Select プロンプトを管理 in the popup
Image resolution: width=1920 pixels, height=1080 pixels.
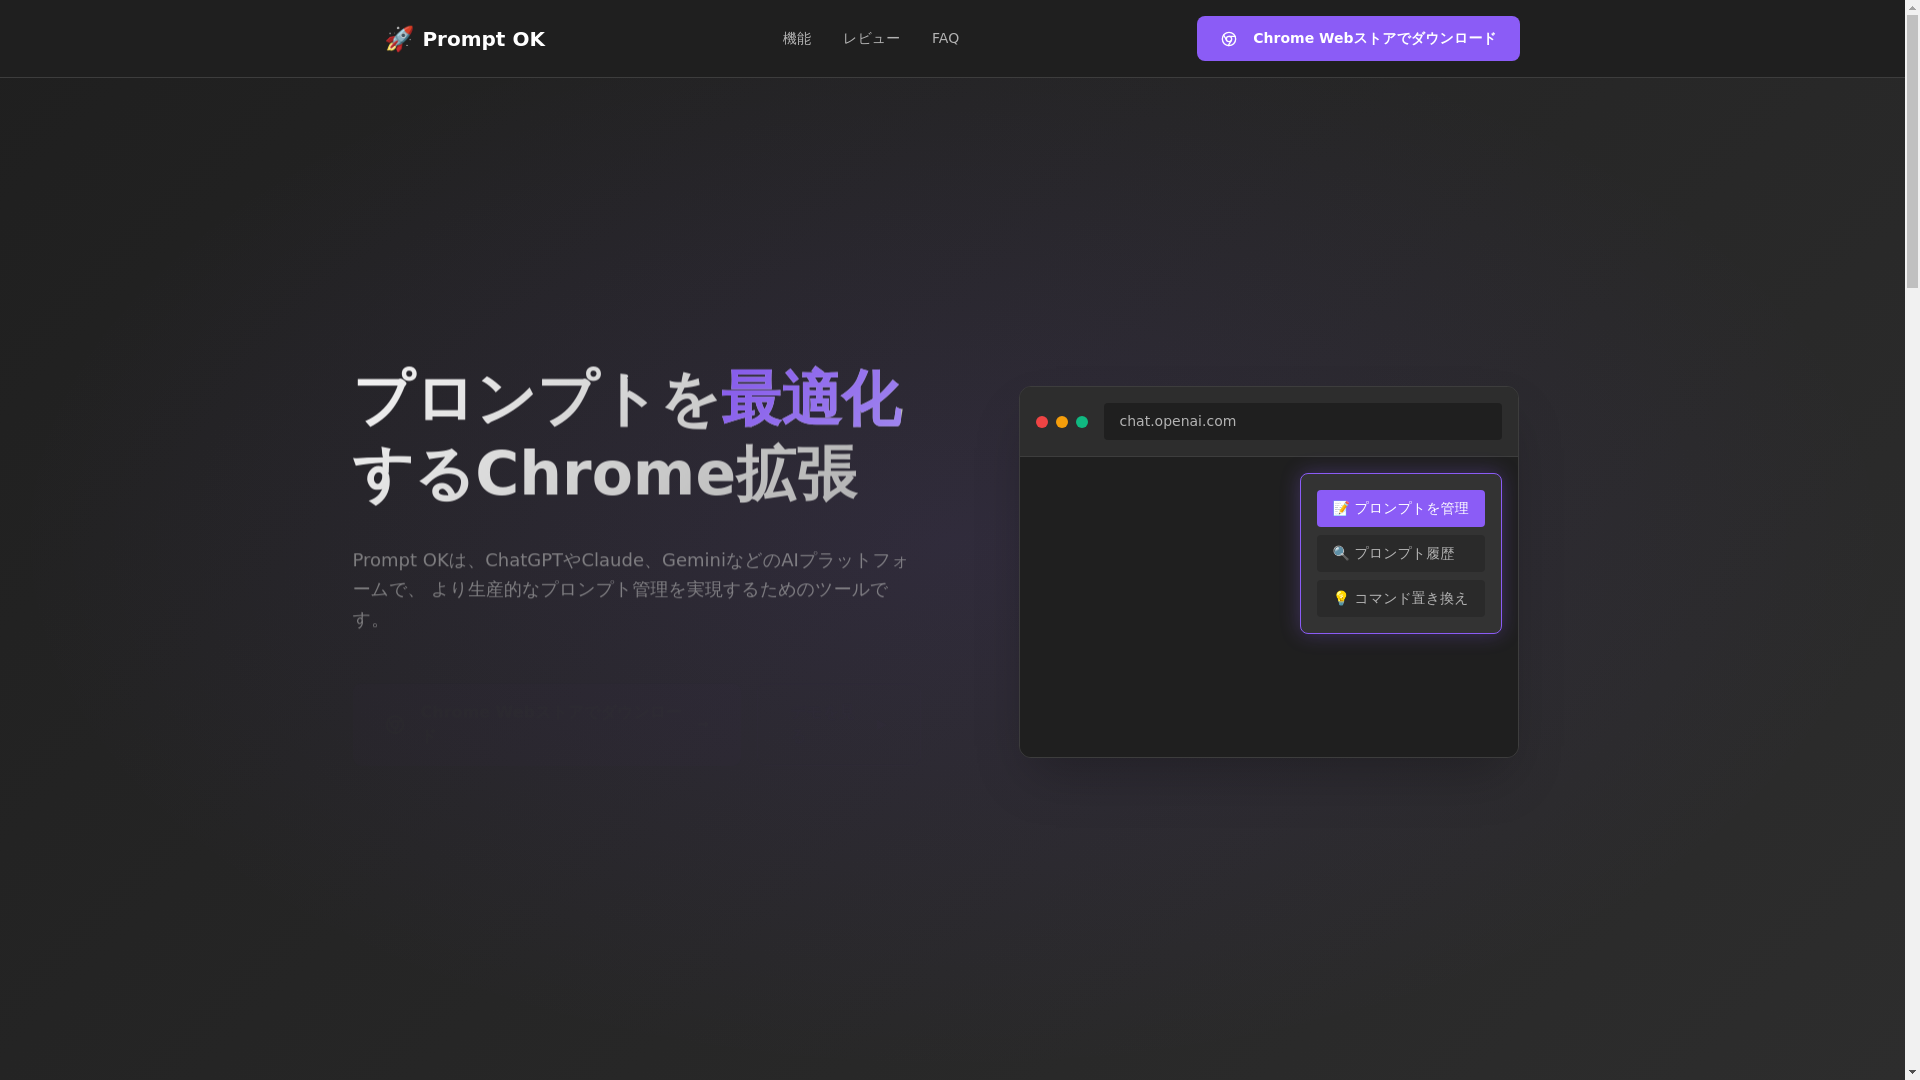pos(1400,508)
